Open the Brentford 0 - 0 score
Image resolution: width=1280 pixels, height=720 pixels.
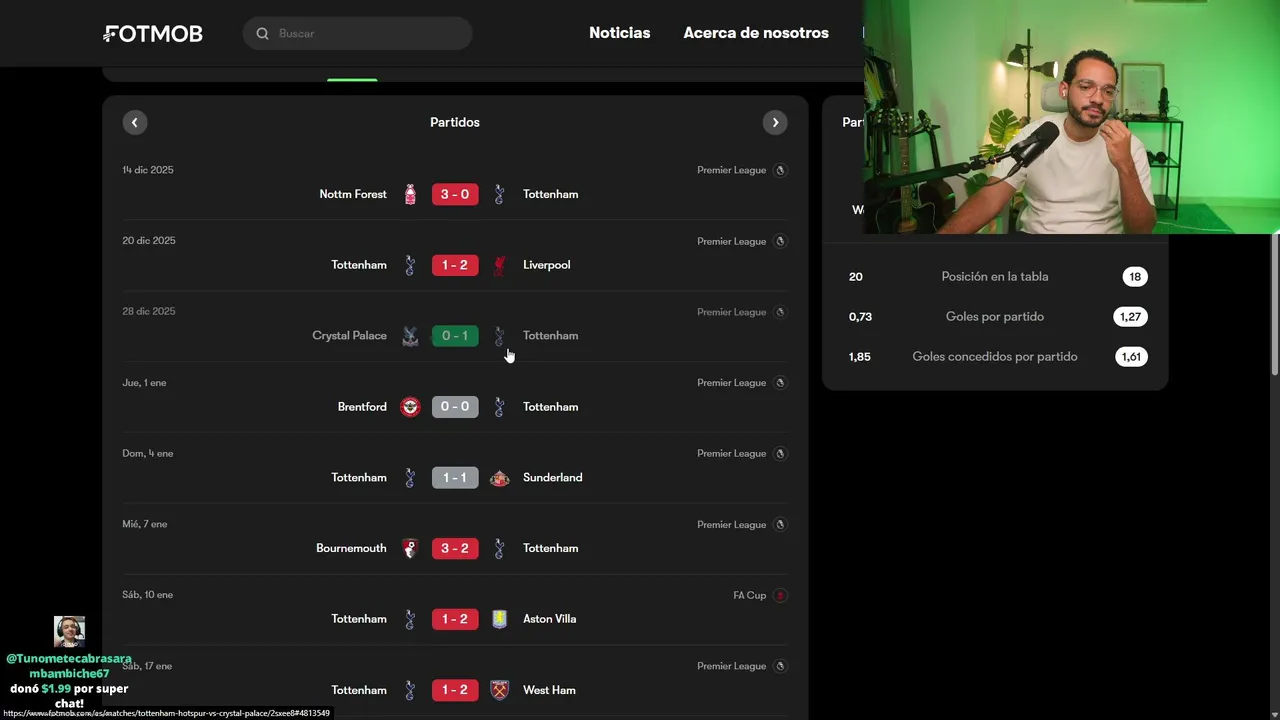455,407
